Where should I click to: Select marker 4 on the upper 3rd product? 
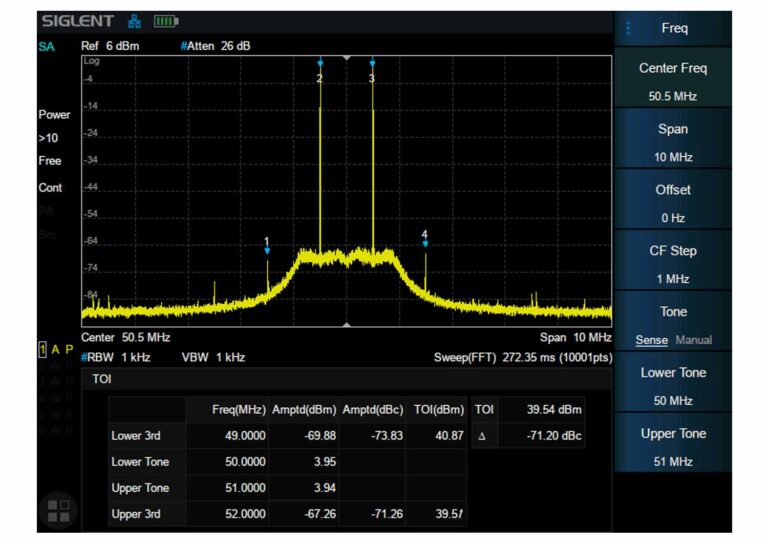425,238
